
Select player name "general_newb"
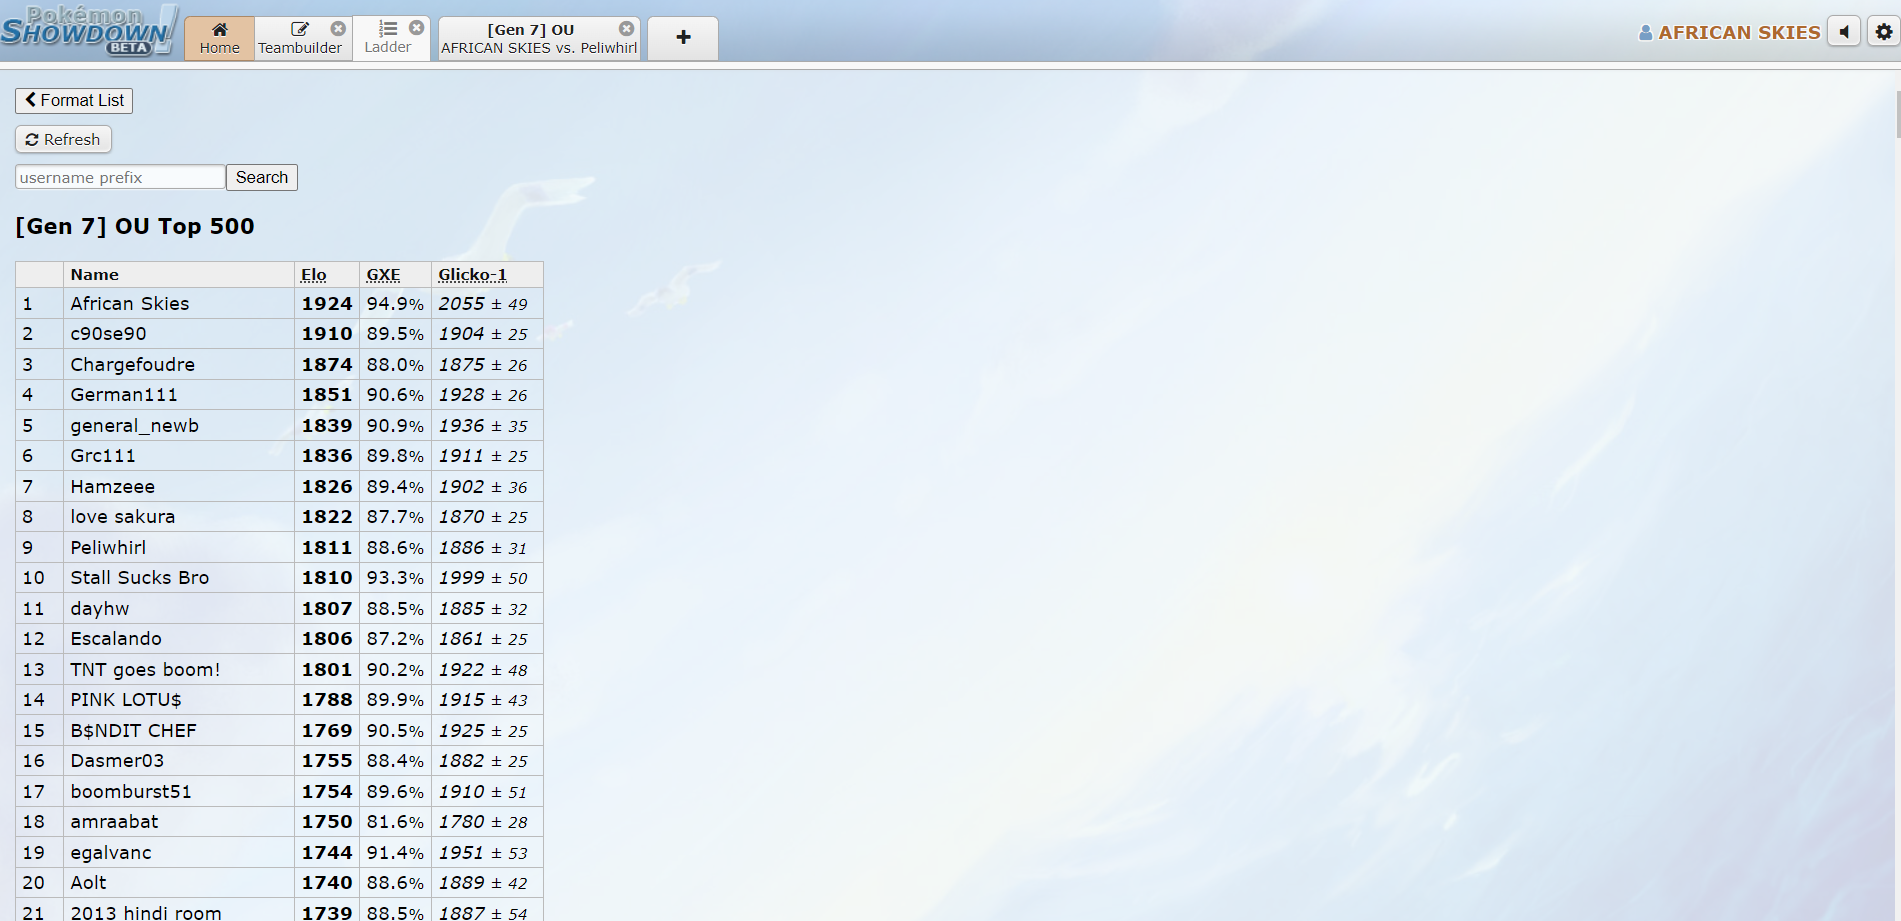pos(135,426)
